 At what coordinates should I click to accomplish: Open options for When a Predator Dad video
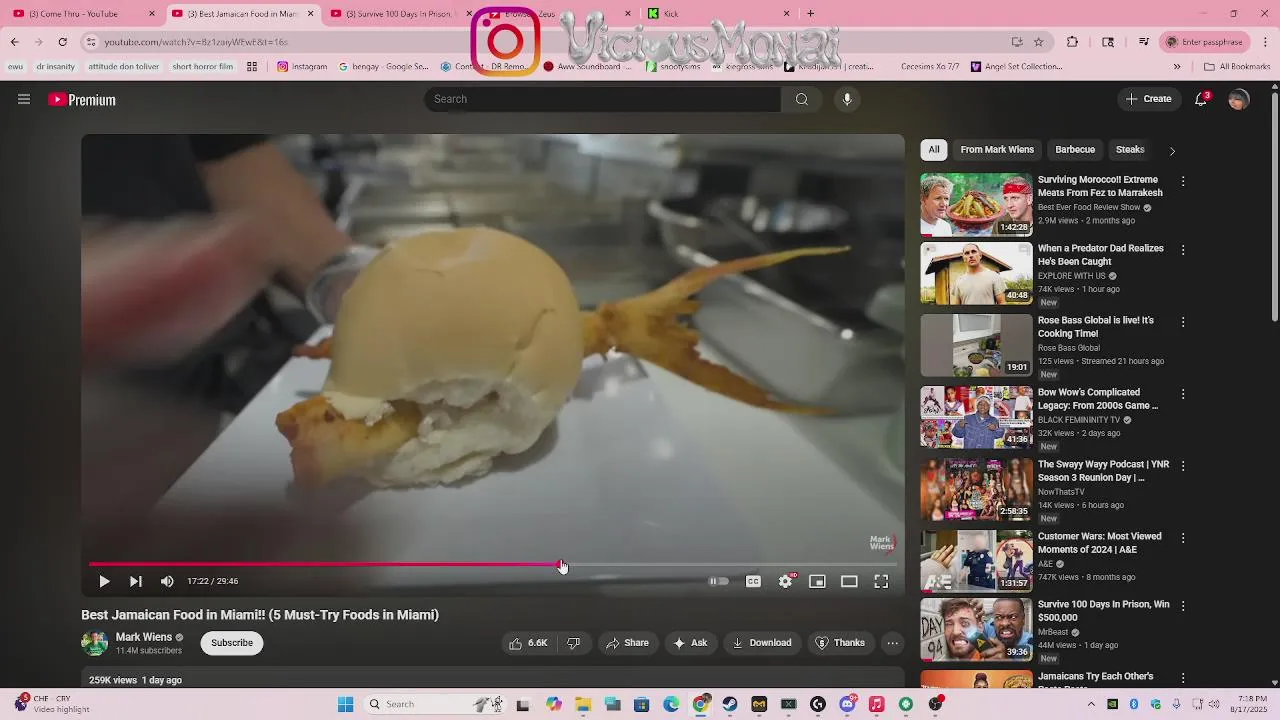coord(1183,250)
